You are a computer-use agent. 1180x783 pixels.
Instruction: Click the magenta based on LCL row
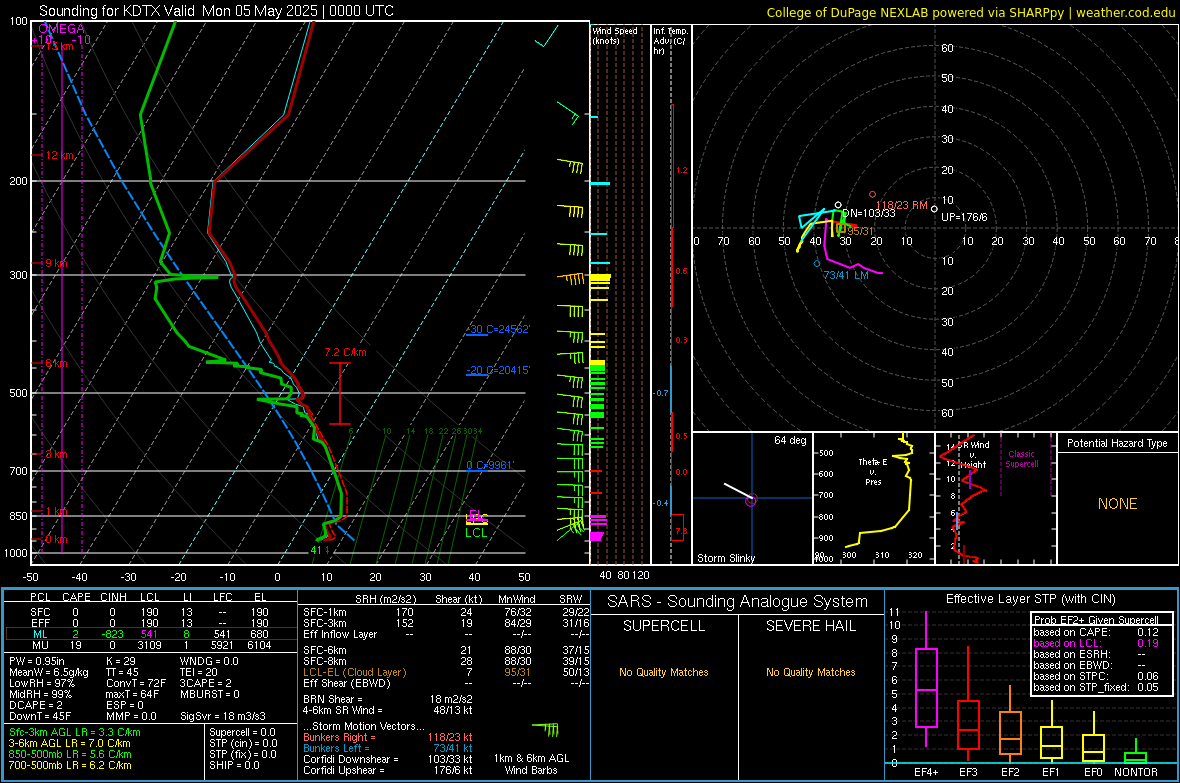coord(1096,643)
